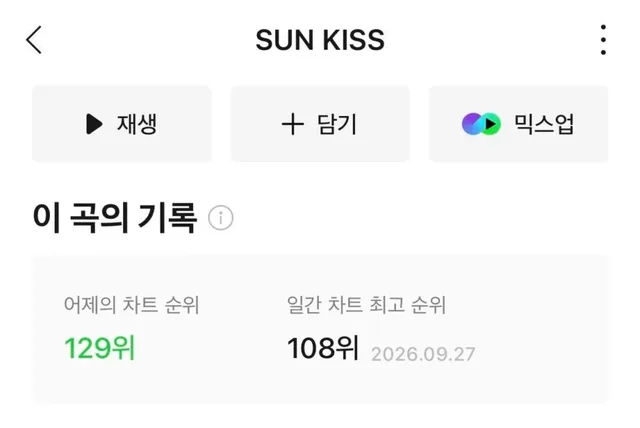This screenshot has width=640, height=428.
Task: Tap the 2026.09.27 peak date text
Action: click(x=423, y=354)
